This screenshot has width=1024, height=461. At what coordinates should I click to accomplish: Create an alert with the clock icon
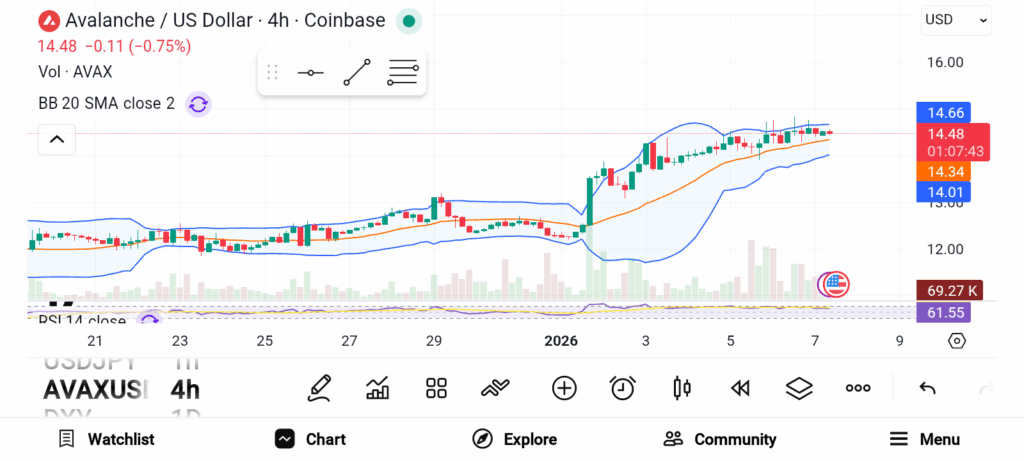(x=623, y=388)
